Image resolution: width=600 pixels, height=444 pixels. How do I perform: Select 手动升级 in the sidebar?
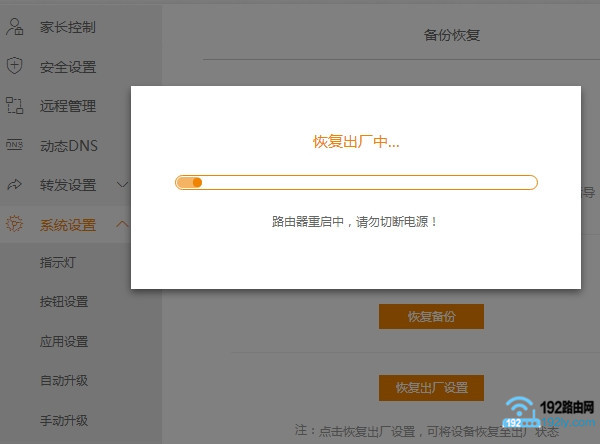(64, 419)
